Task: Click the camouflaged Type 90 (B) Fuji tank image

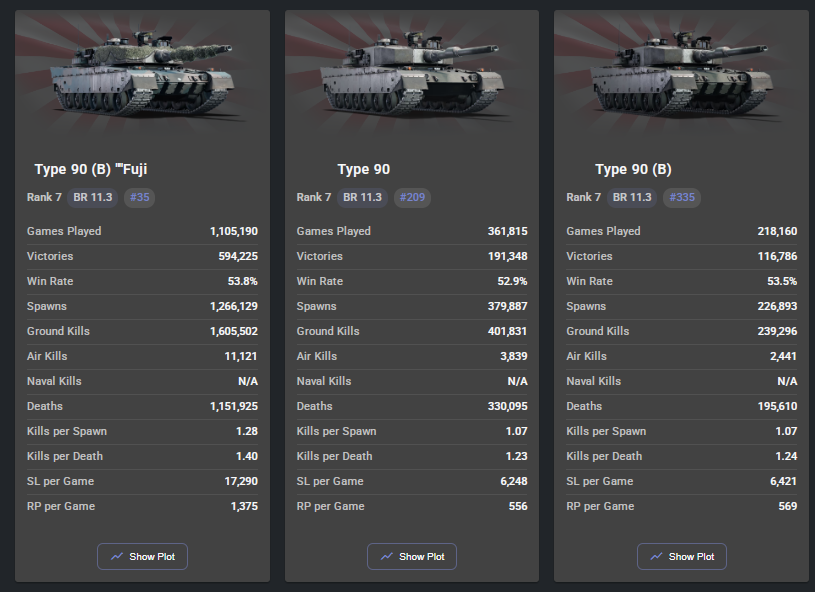Action: click(x=142, y=73)
